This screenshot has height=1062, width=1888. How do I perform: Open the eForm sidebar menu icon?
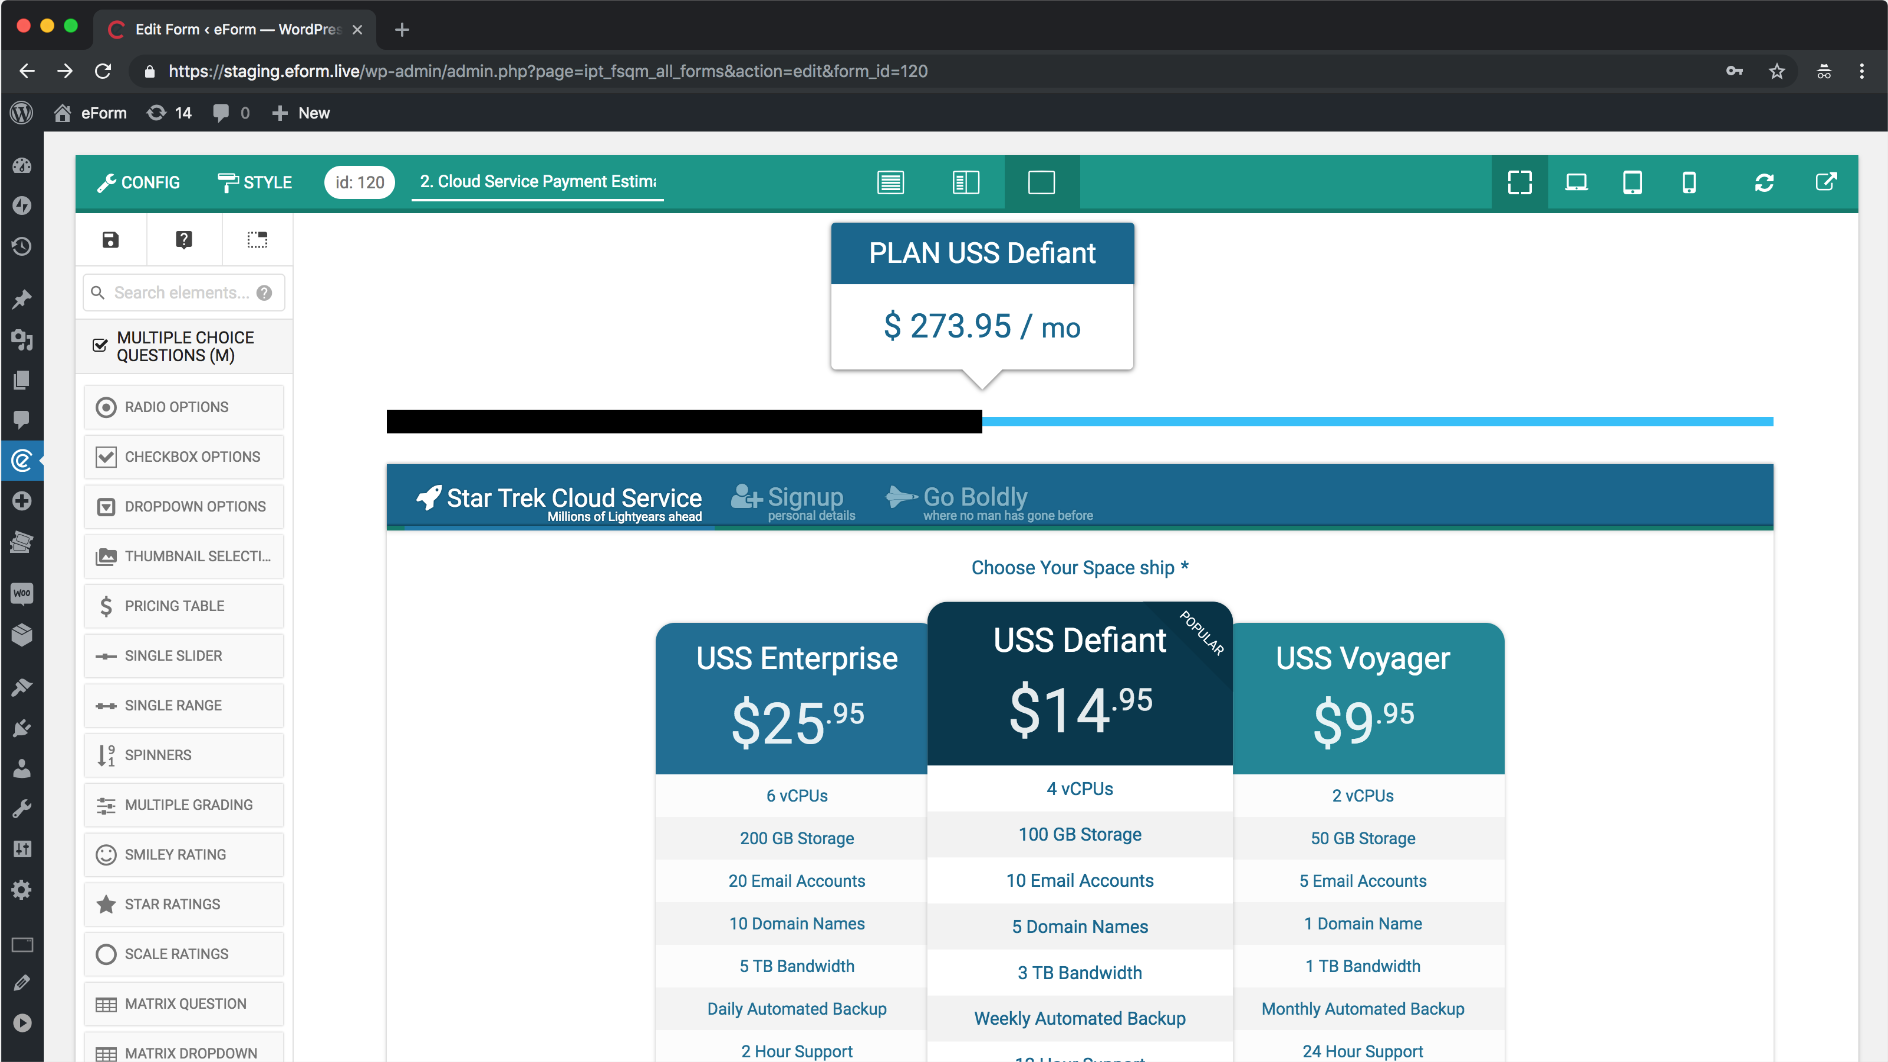(22, 461)
